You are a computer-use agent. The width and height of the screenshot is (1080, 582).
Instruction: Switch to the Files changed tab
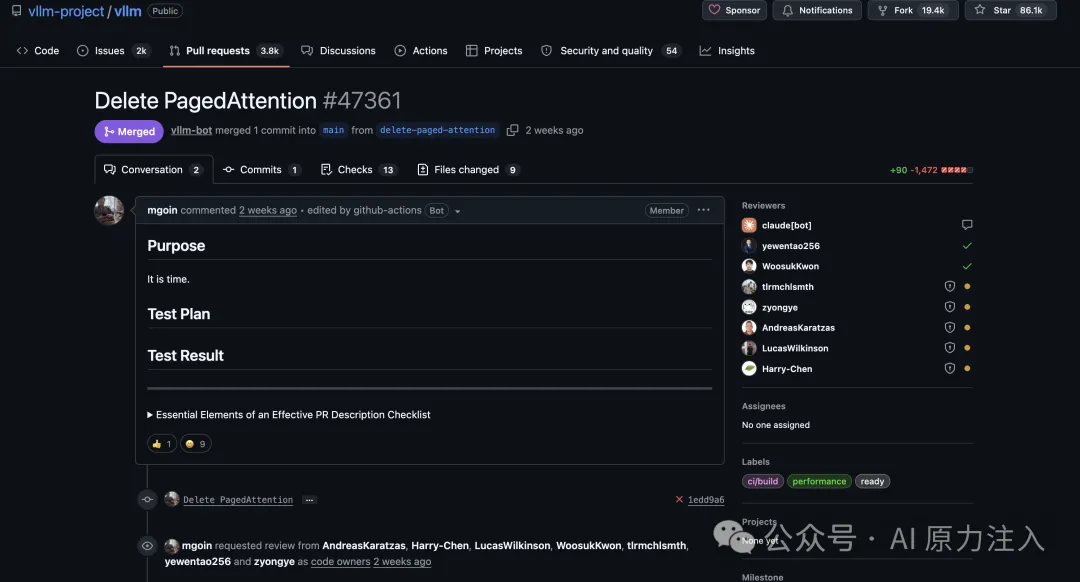468,169
